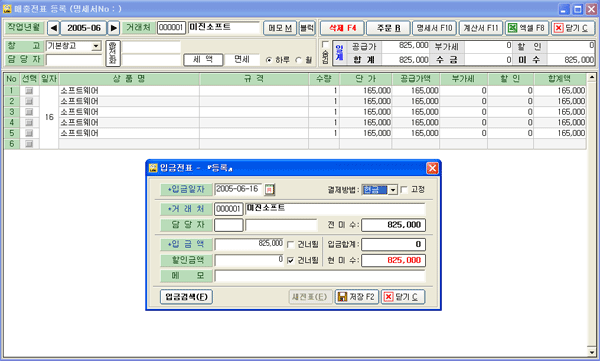Uncheck 건너뜀 next to 할인금액
600x361 pixels.
[x=290, y=260]
